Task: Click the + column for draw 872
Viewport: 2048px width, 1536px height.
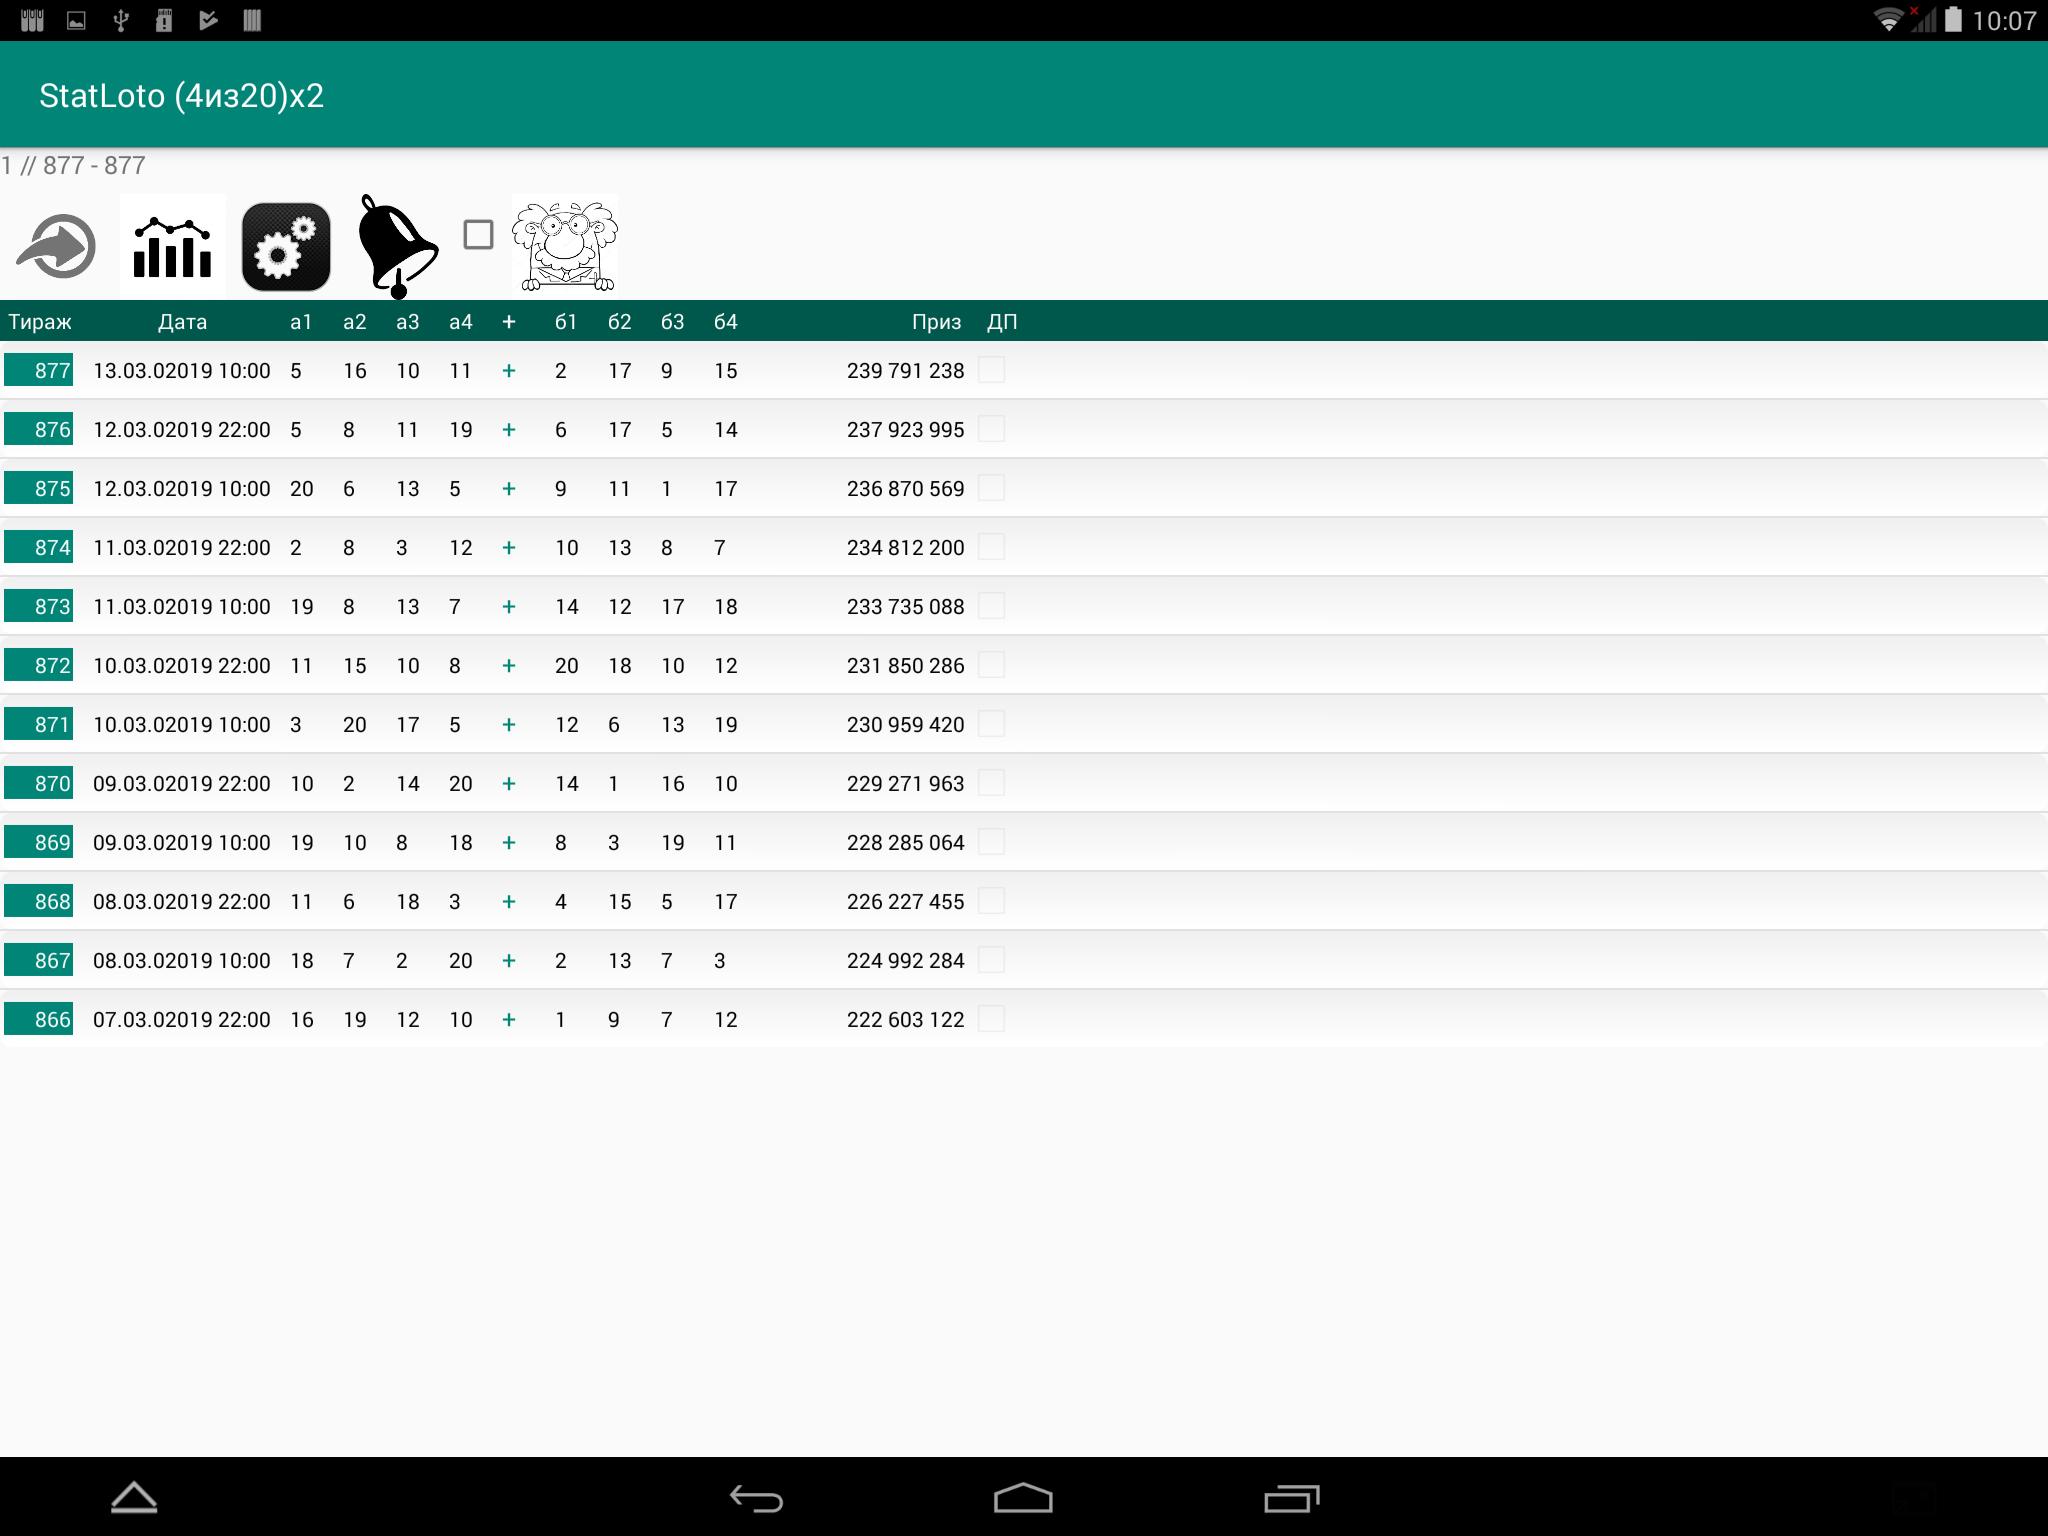Action: tap(508, 663)
